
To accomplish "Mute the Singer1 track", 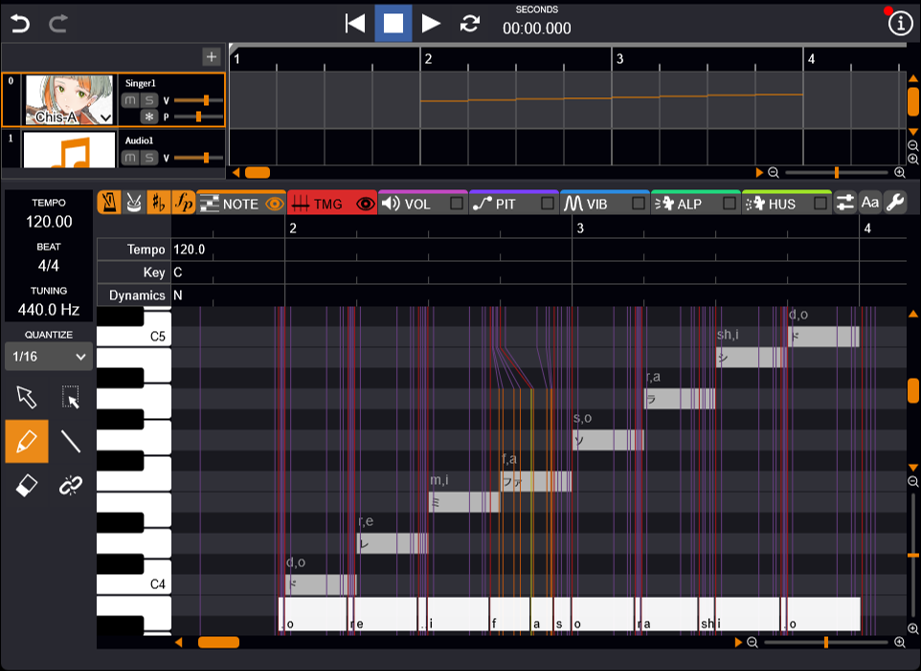I will pos(131,100).
